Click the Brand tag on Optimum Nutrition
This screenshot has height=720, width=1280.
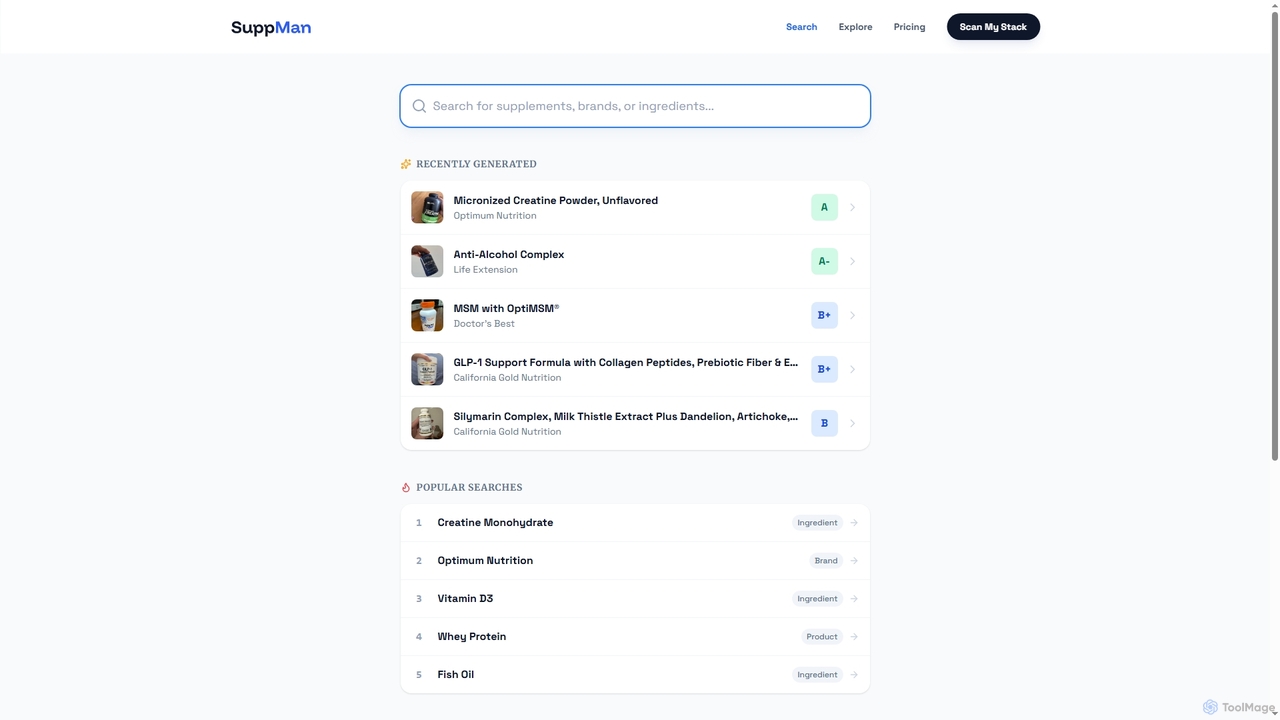[x=826, y=561]
